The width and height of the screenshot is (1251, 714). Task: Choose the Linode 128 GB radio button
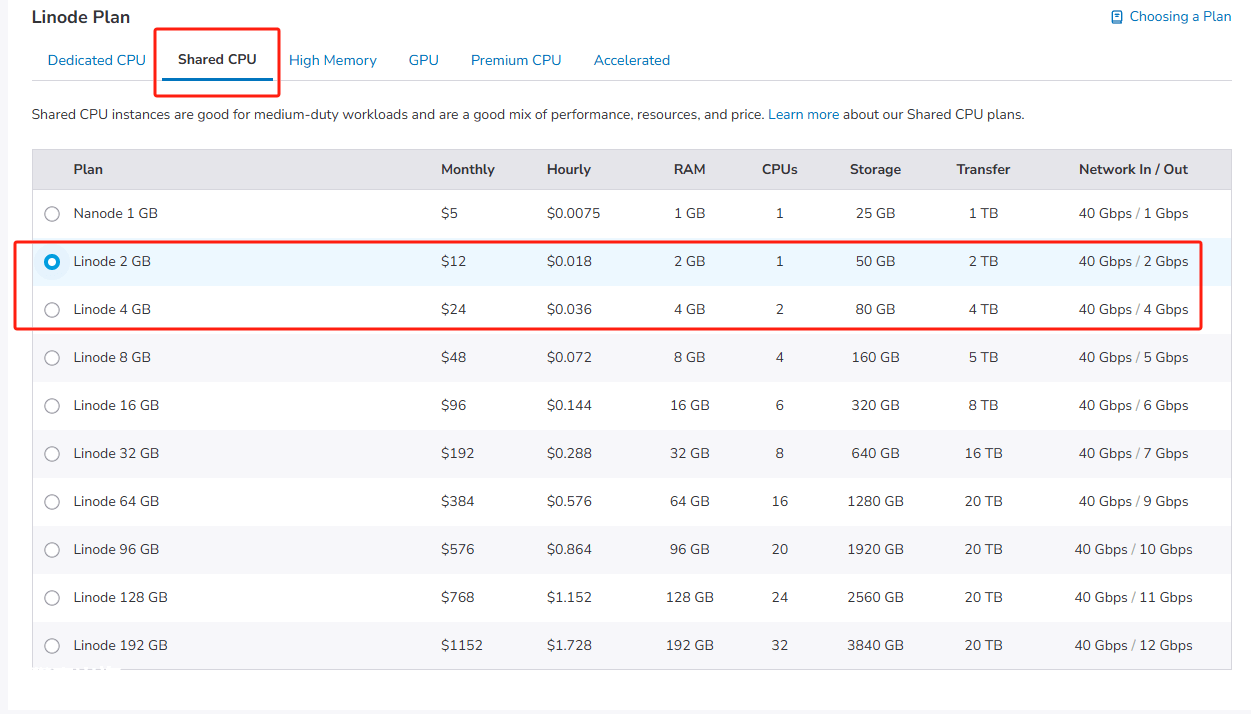[52, 598]
